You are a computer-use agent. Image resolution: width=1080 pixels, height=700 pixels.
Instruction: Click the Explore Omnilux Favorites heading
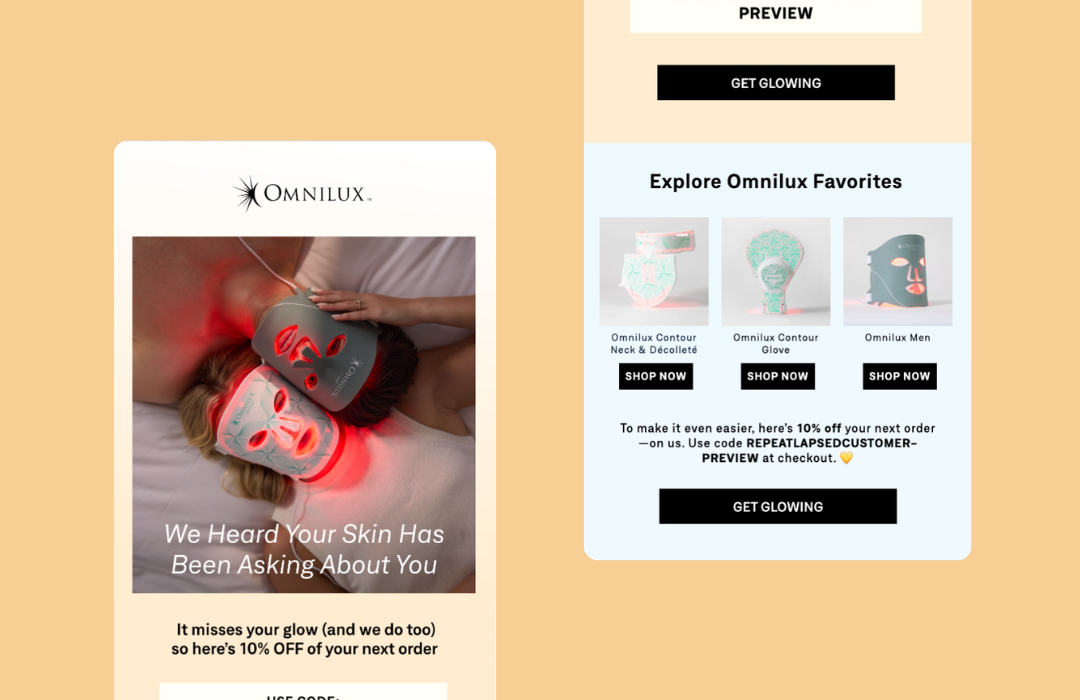[776, 181]
